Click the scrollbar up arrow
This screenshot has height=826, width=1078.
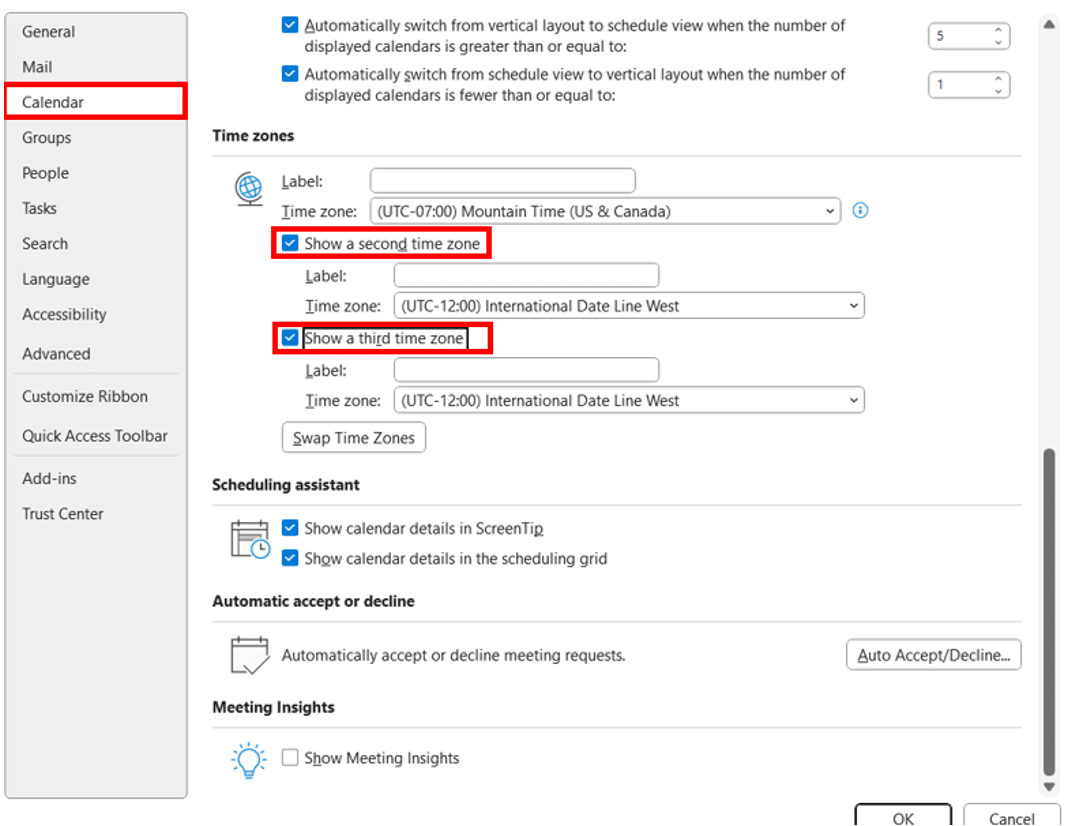click(x=1048, y=25)
